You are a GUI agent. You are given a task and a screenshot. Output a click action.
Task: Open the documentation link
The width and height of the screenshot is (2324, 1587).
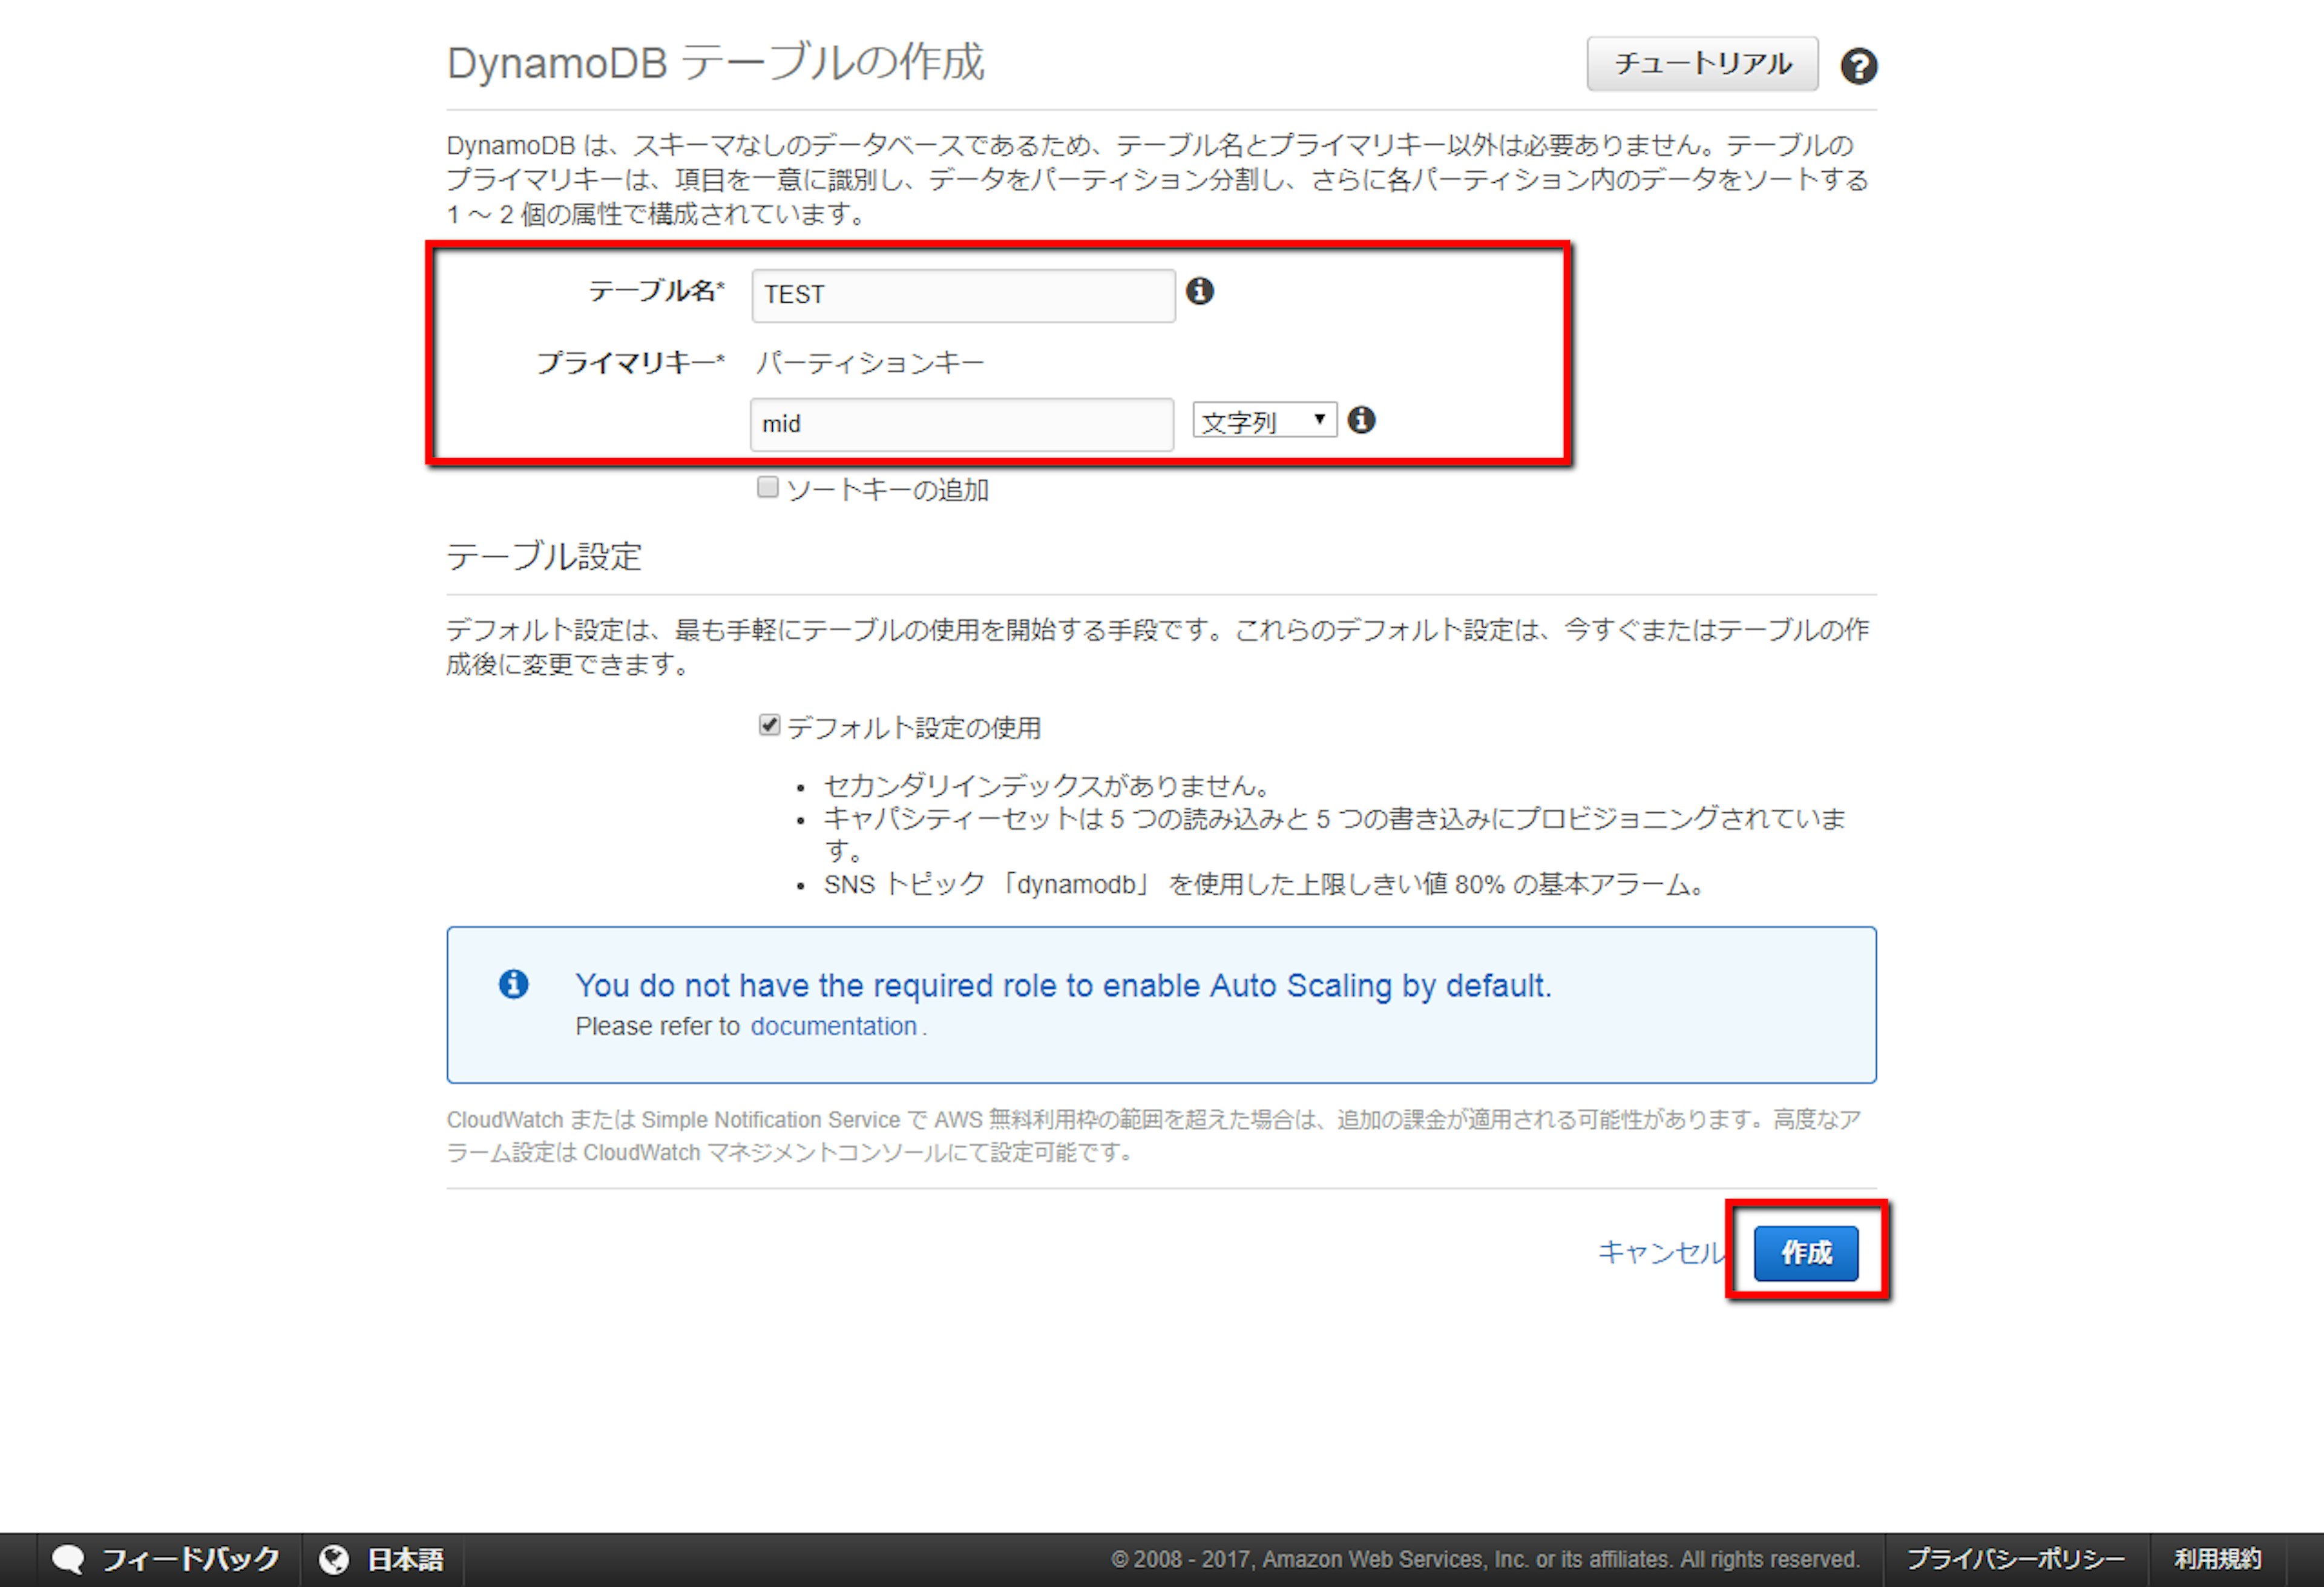point(833,1026)
